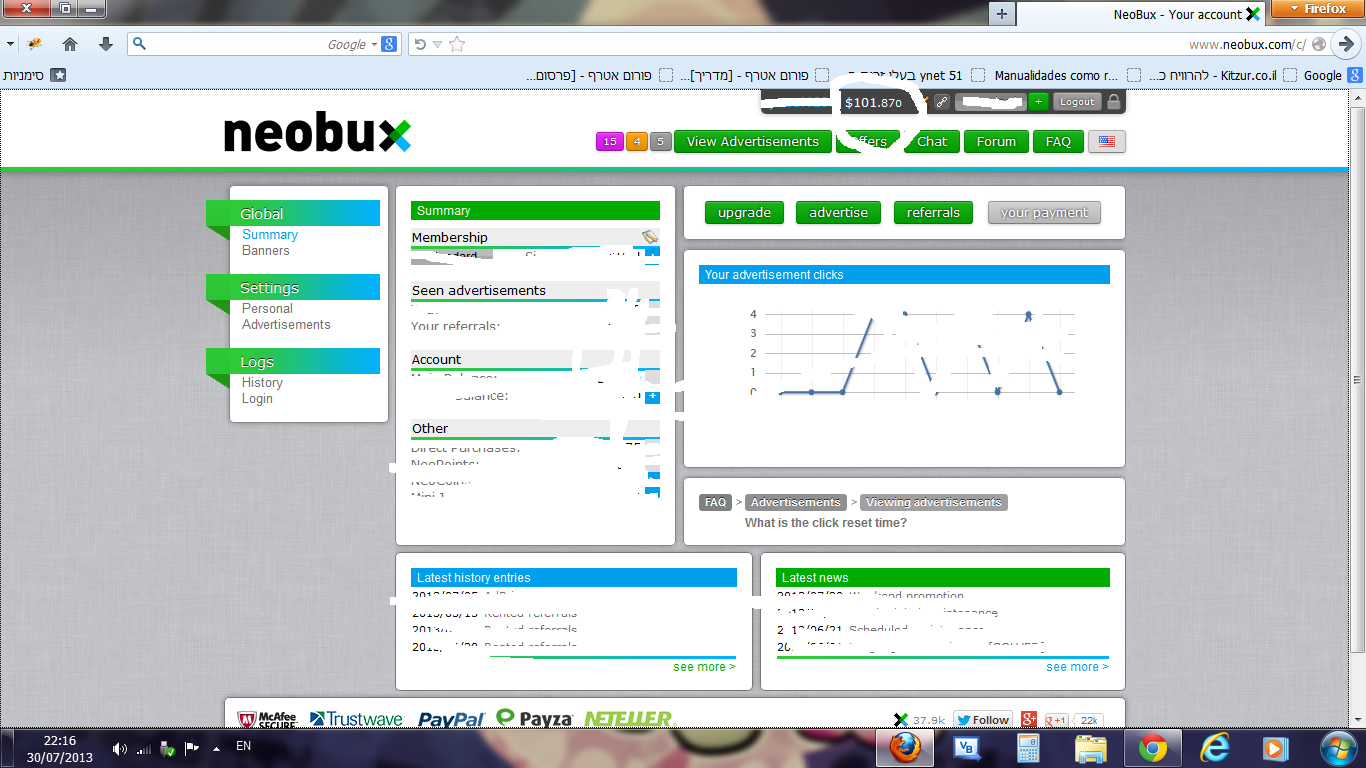This screenshot has width=1366, height=768.
Task: Open Chrome from the taskbar
Action: (x=1152, y=747)
